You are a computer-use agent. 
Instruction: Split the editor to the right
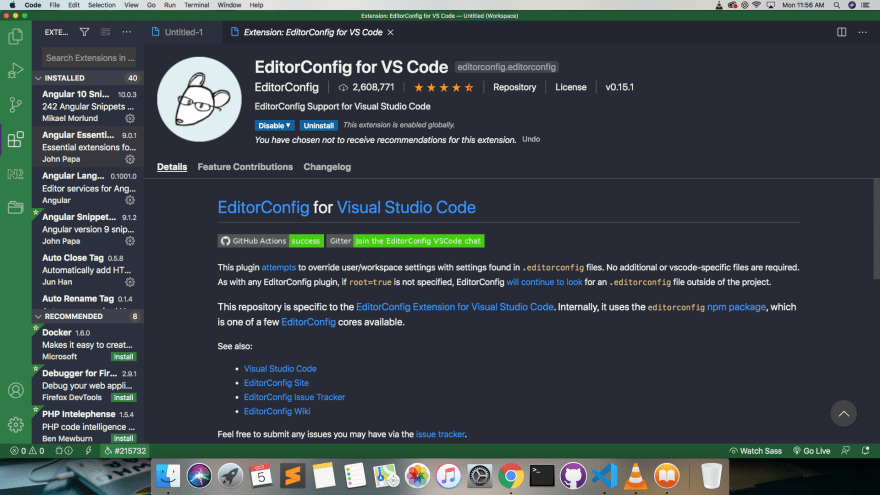(841, 33)
